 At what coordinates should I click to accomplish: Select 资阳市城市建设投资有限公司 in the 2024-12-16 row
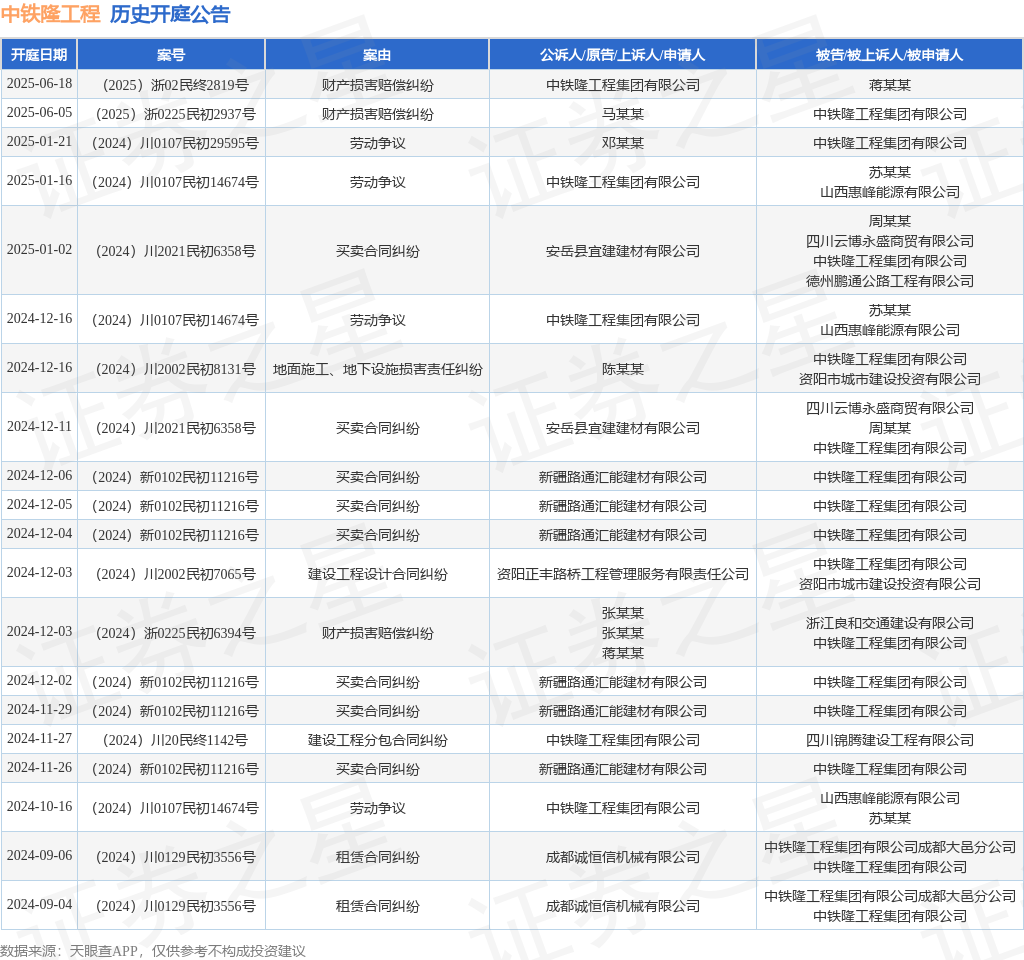889,379
